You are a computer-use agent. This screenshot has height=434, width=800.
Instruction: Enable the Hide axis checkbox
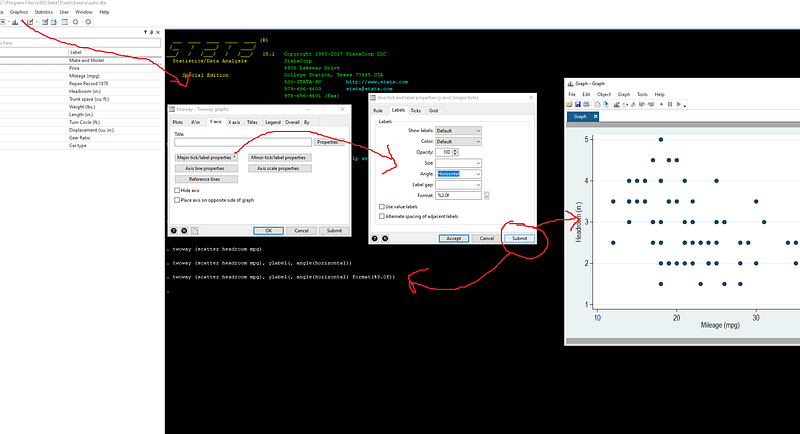177,190
